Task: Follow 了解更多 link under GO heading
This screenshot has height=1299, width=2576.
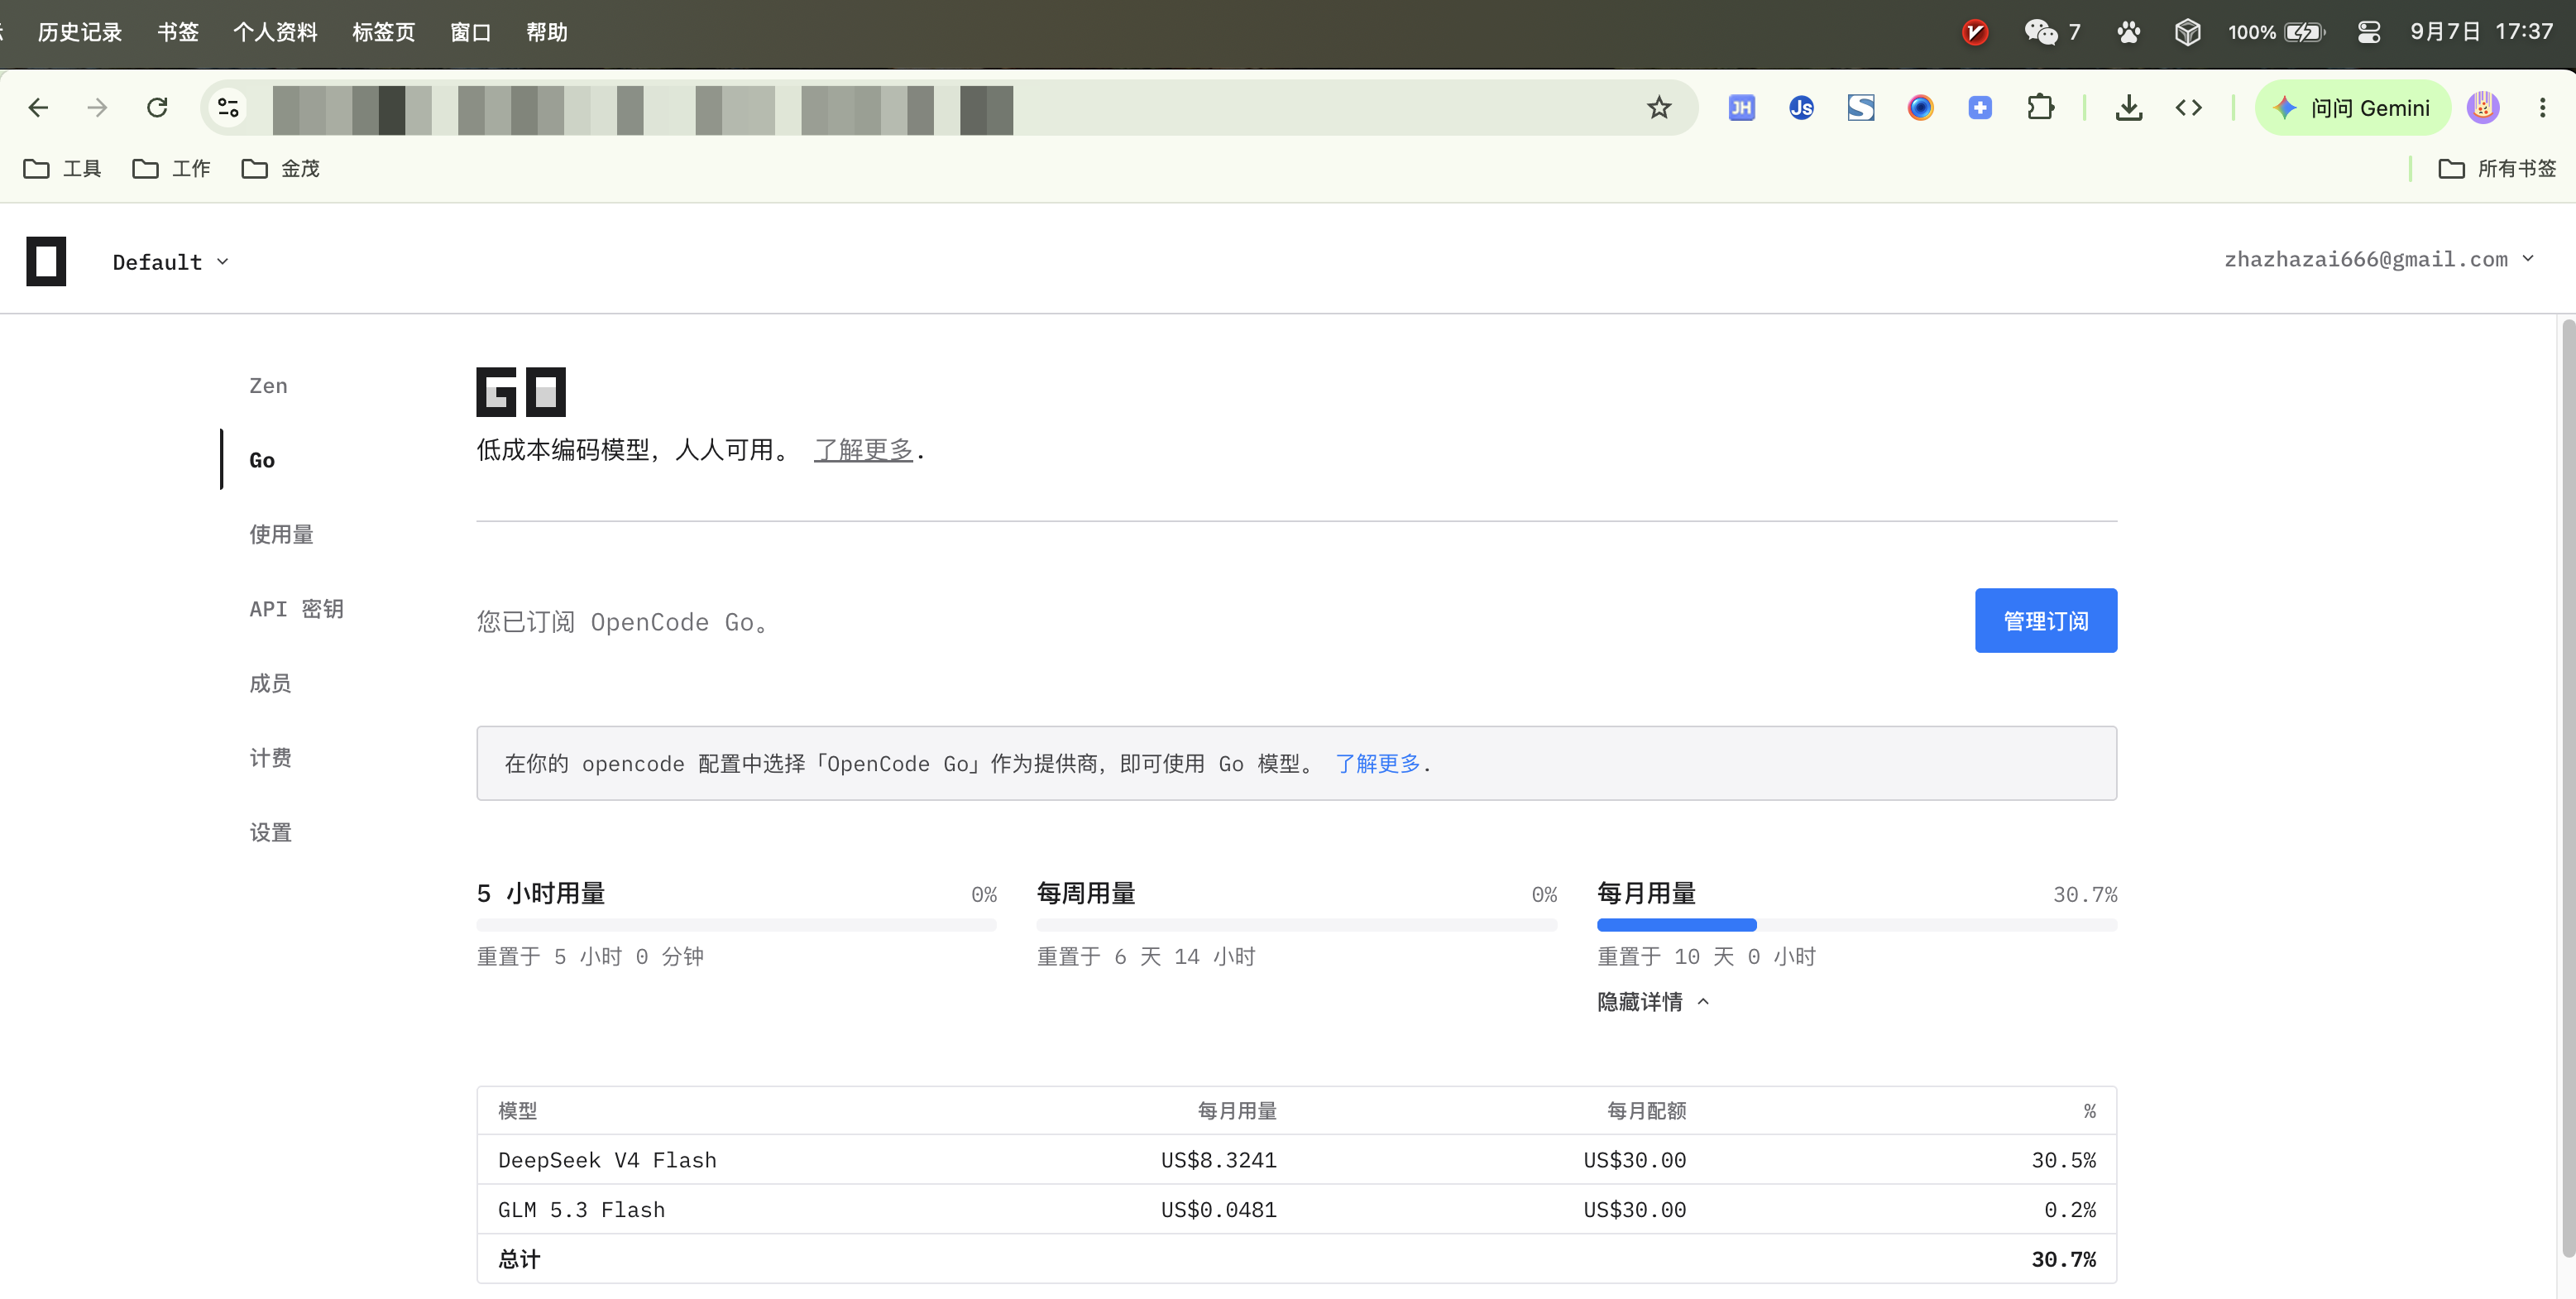Action: 863,450
